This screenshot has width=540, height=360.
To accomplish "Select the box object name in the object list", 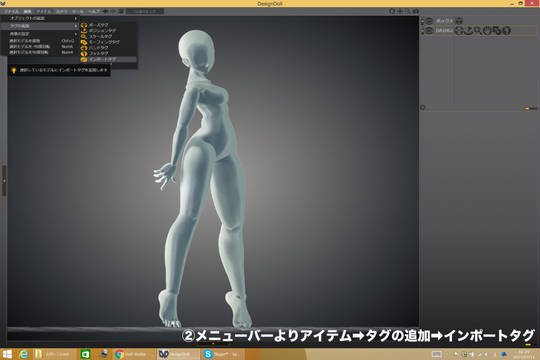I will pos(444,21).
